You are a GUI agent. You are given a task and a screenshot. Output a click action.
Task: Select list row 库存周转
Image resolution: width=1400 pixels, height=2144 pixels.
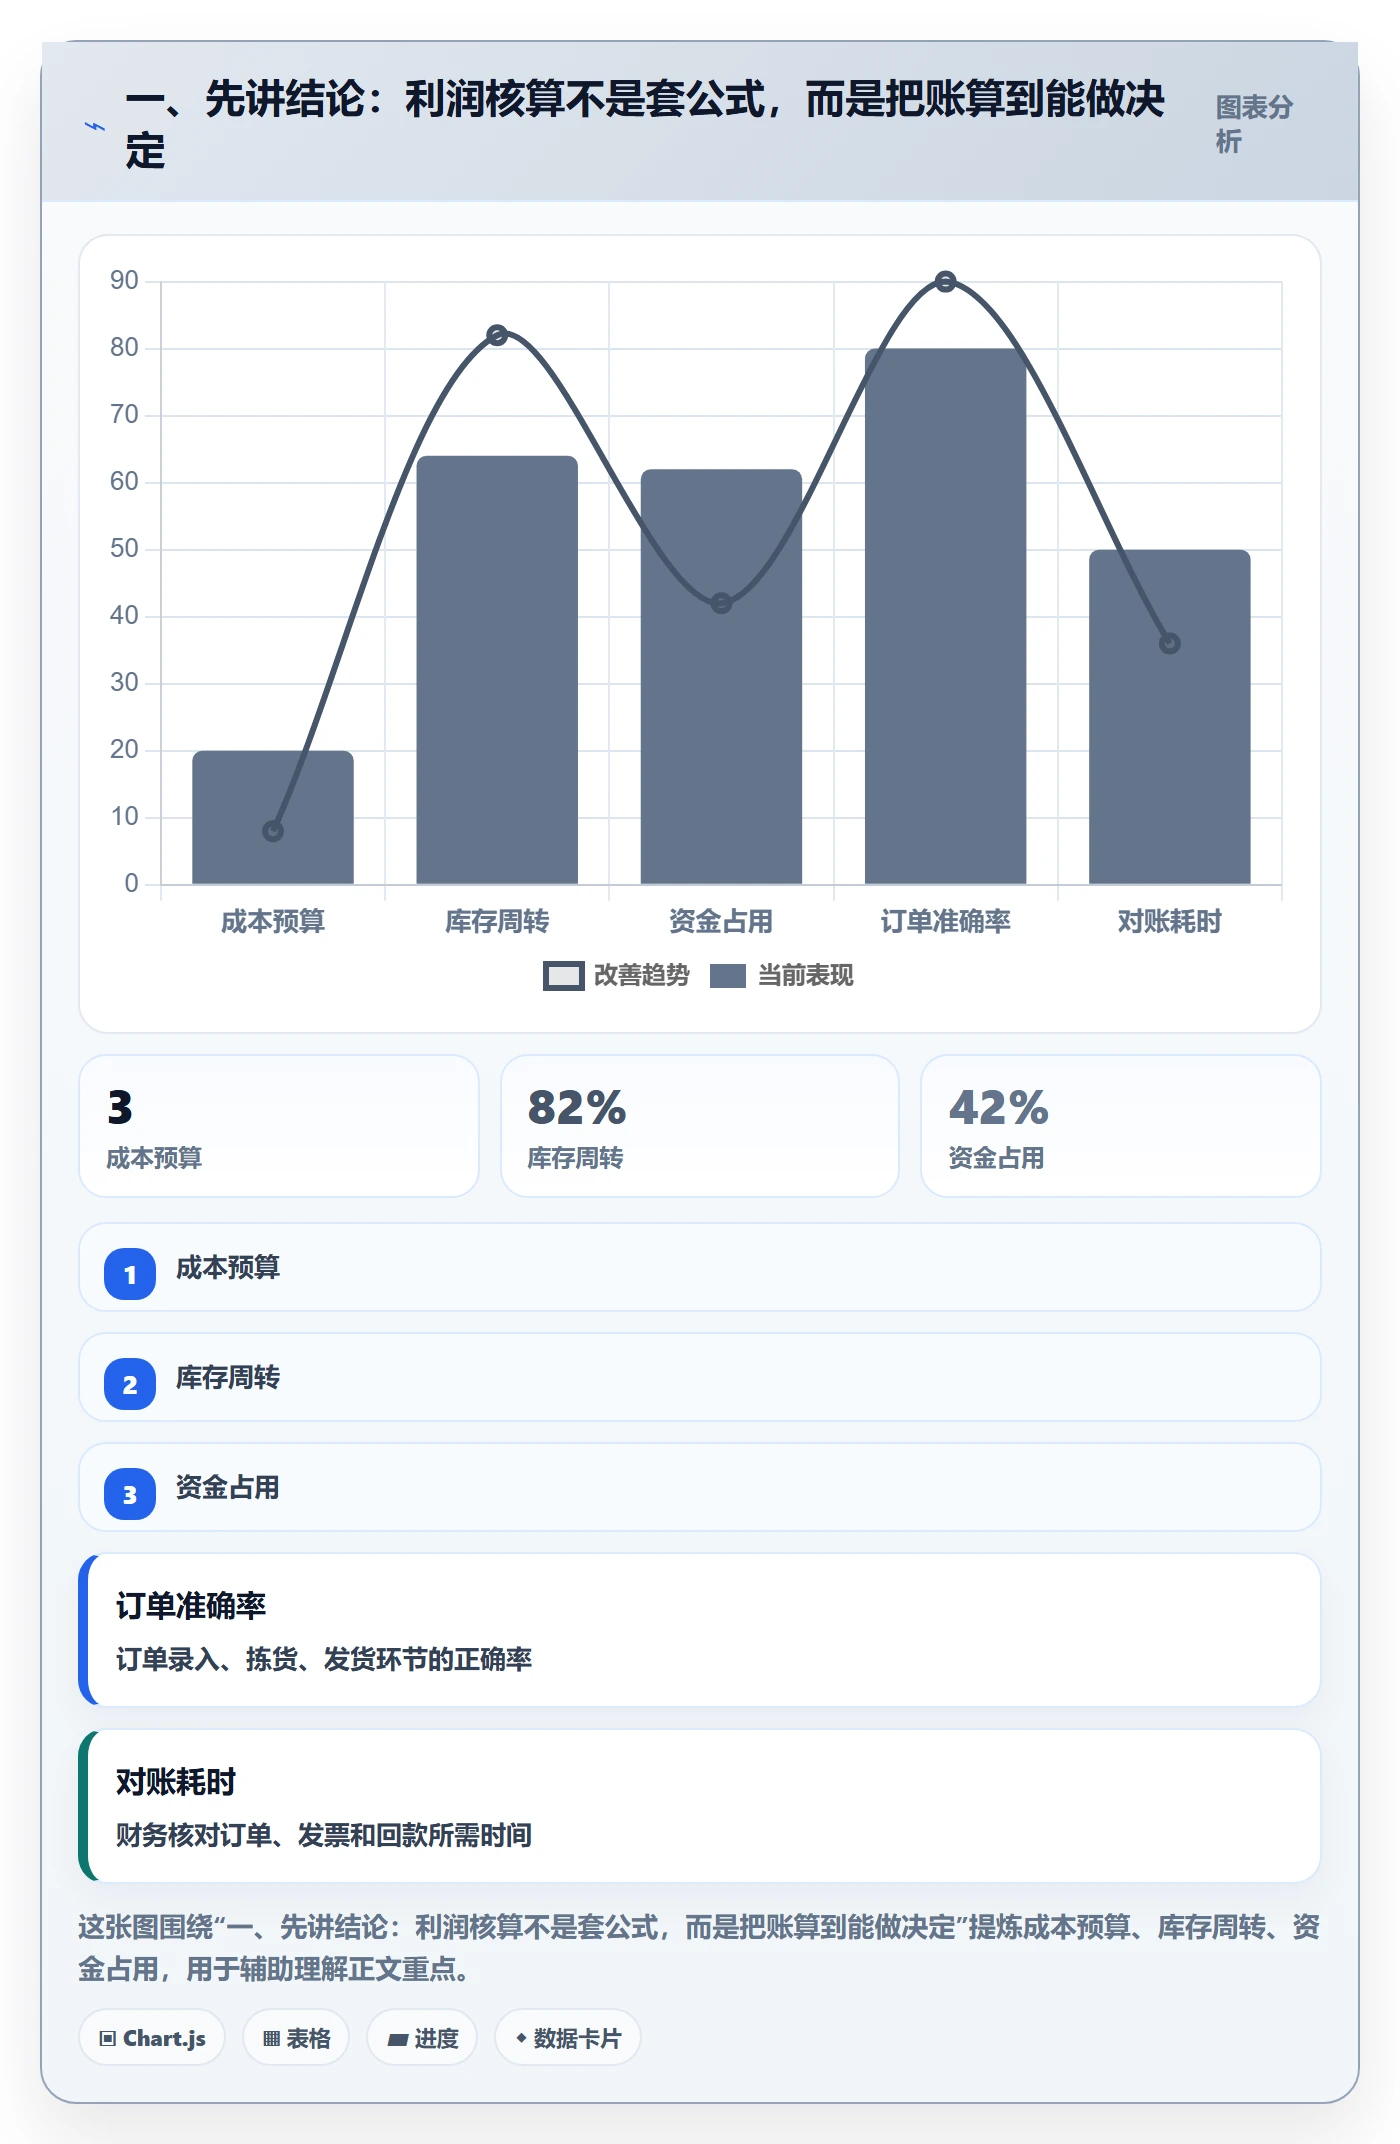700,1377
